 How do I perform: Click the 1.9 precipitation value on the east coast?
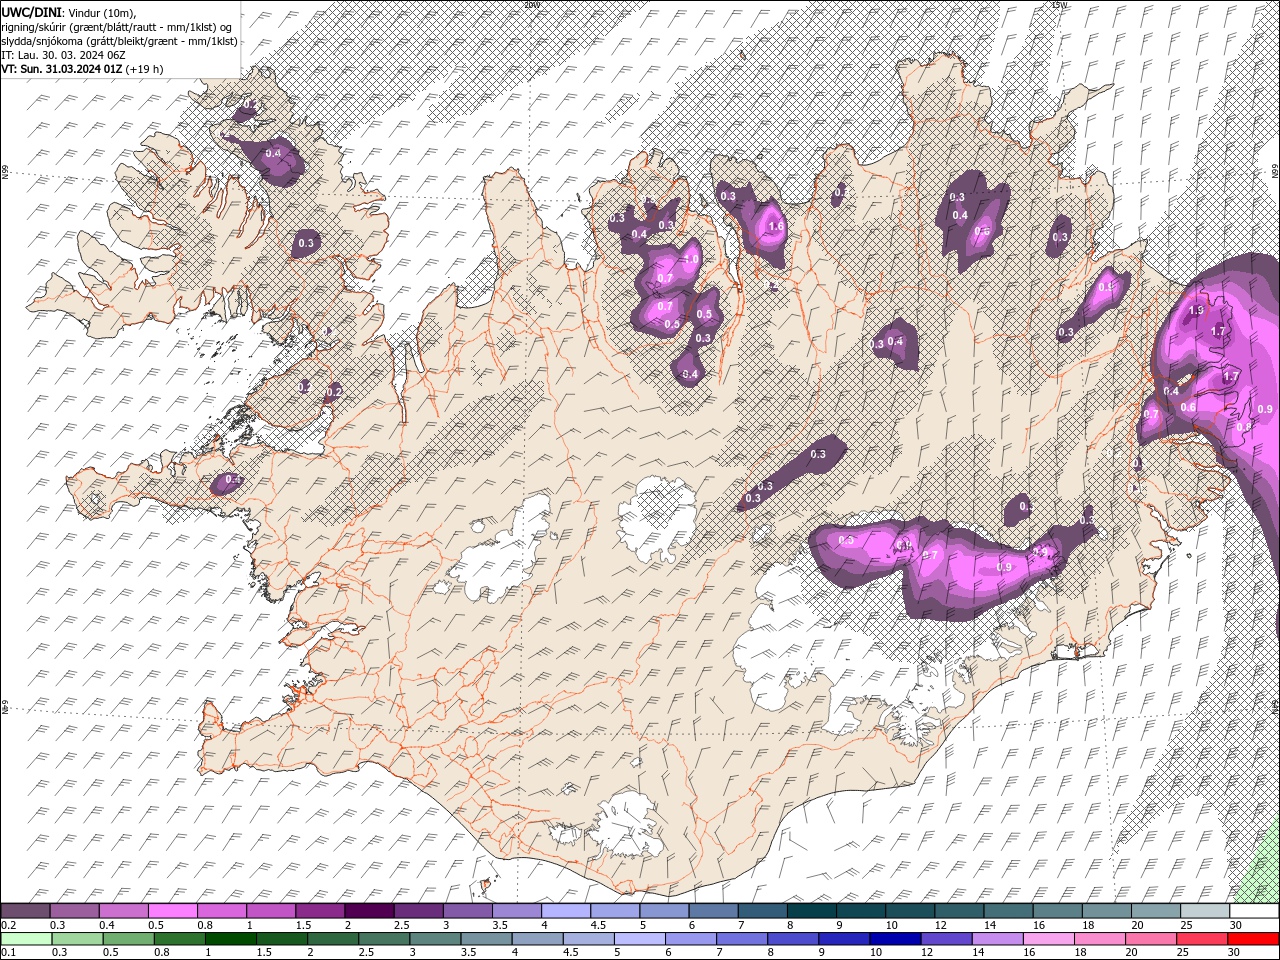(x=1196, y=311)
